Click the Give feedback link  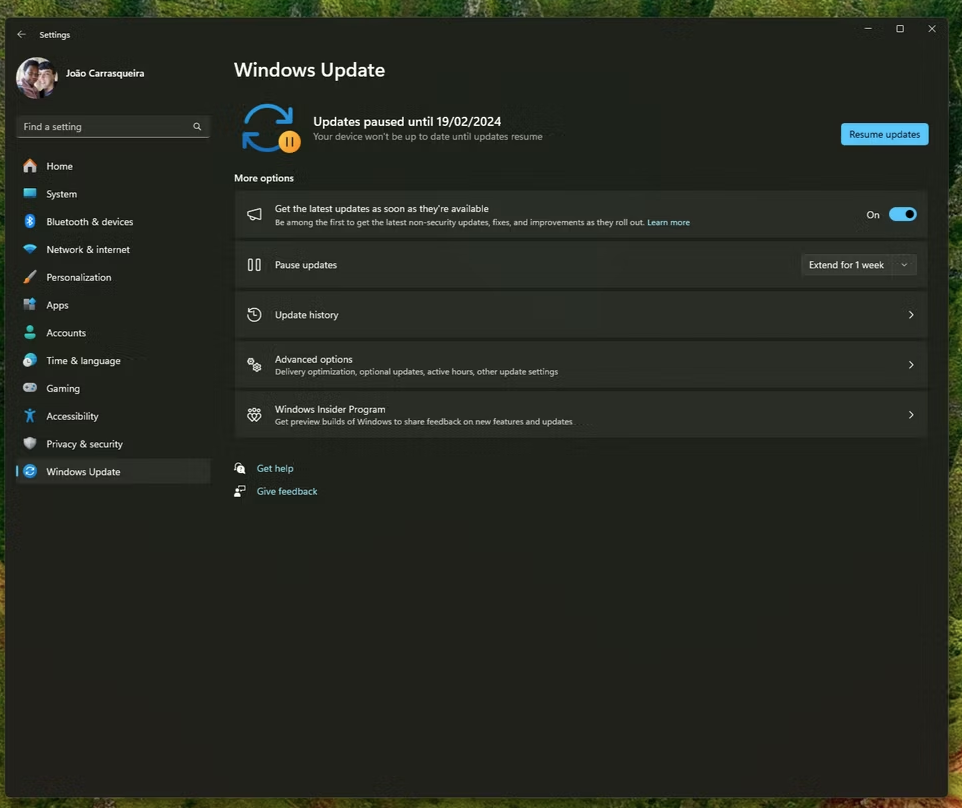[x=287, y=492]
